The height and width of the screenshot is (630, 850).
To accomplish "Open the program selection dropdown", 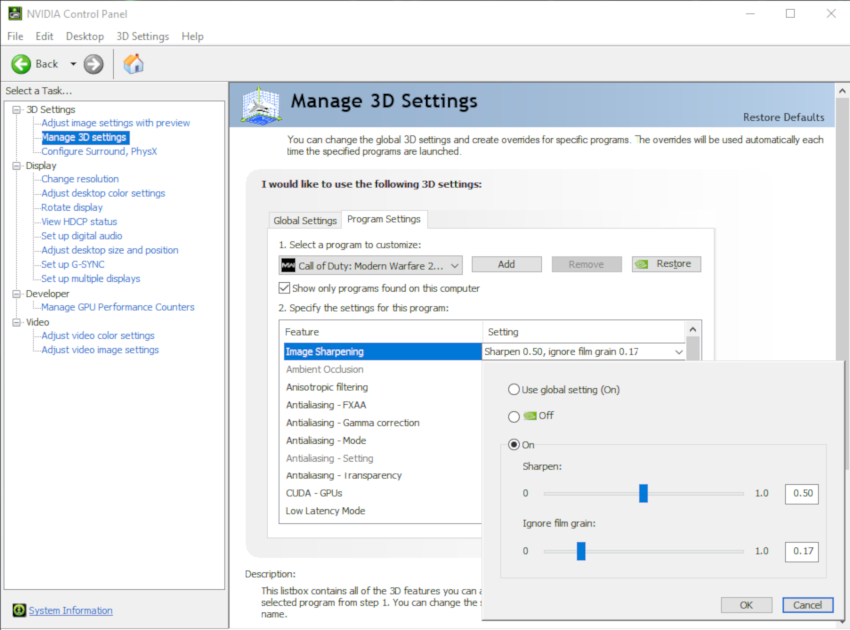I will [455, 265].
